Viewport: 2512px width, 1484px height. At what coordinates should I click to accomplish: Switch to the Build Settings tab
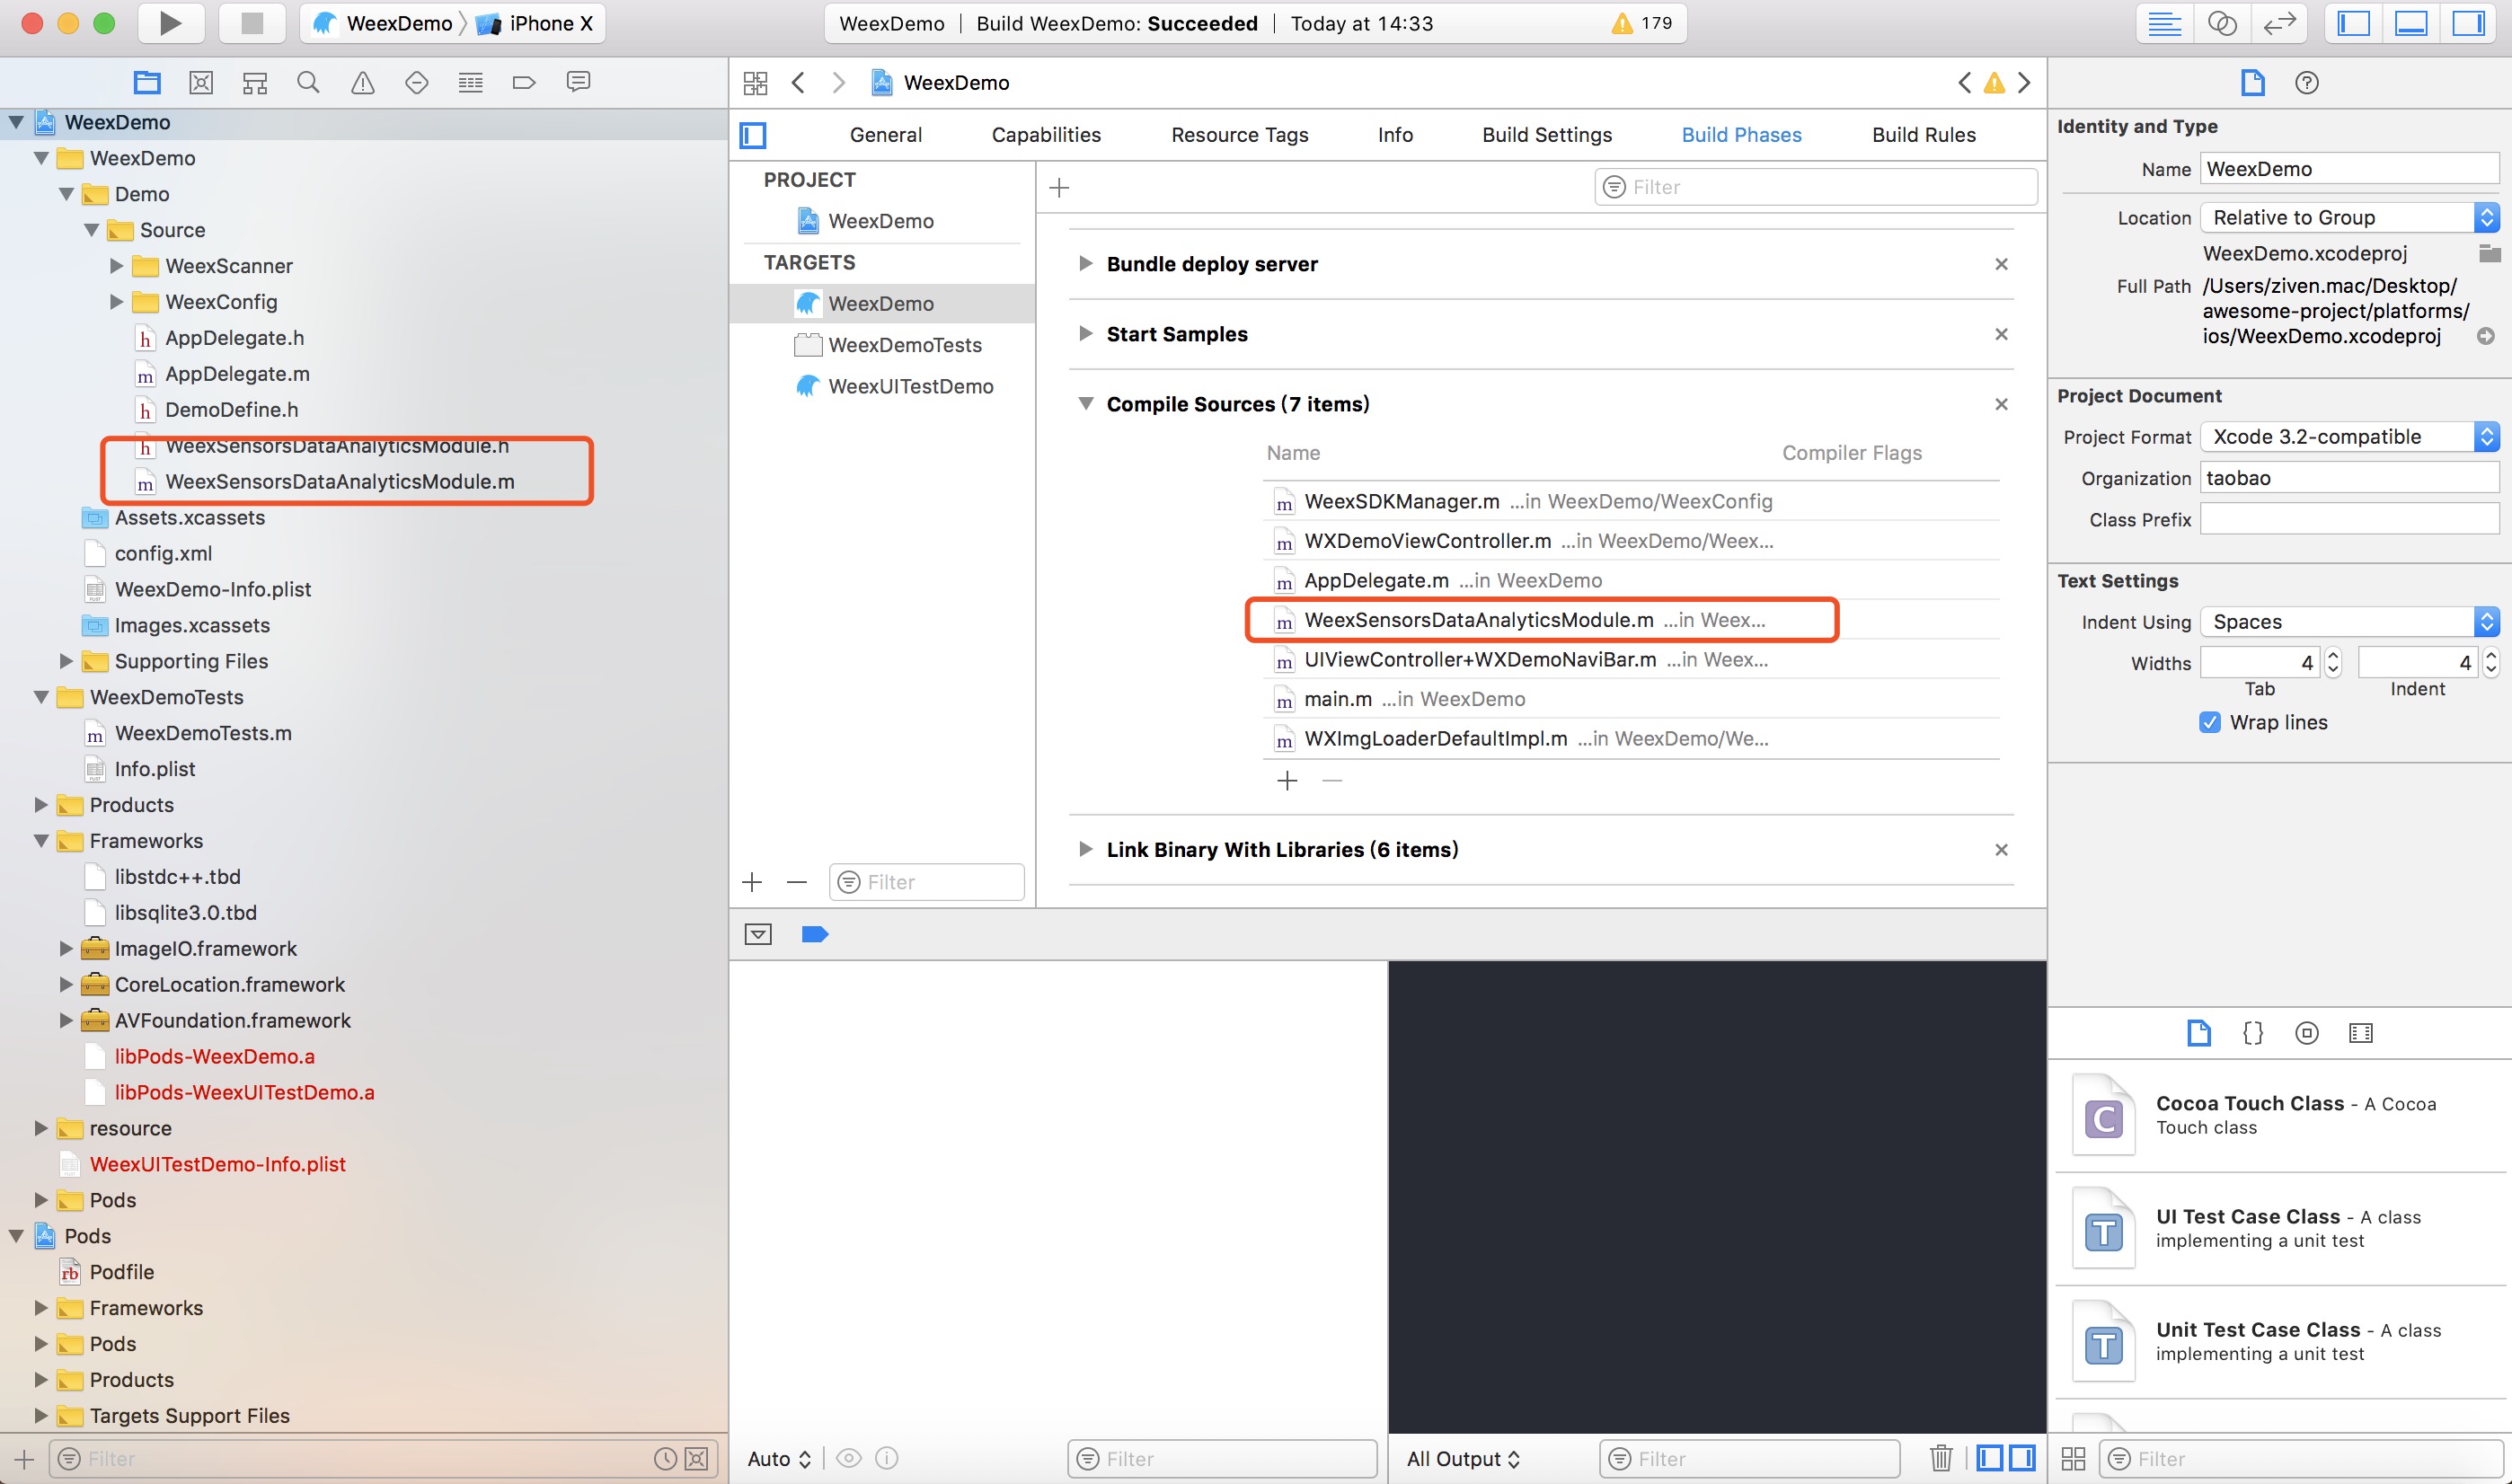point(1547,135)
